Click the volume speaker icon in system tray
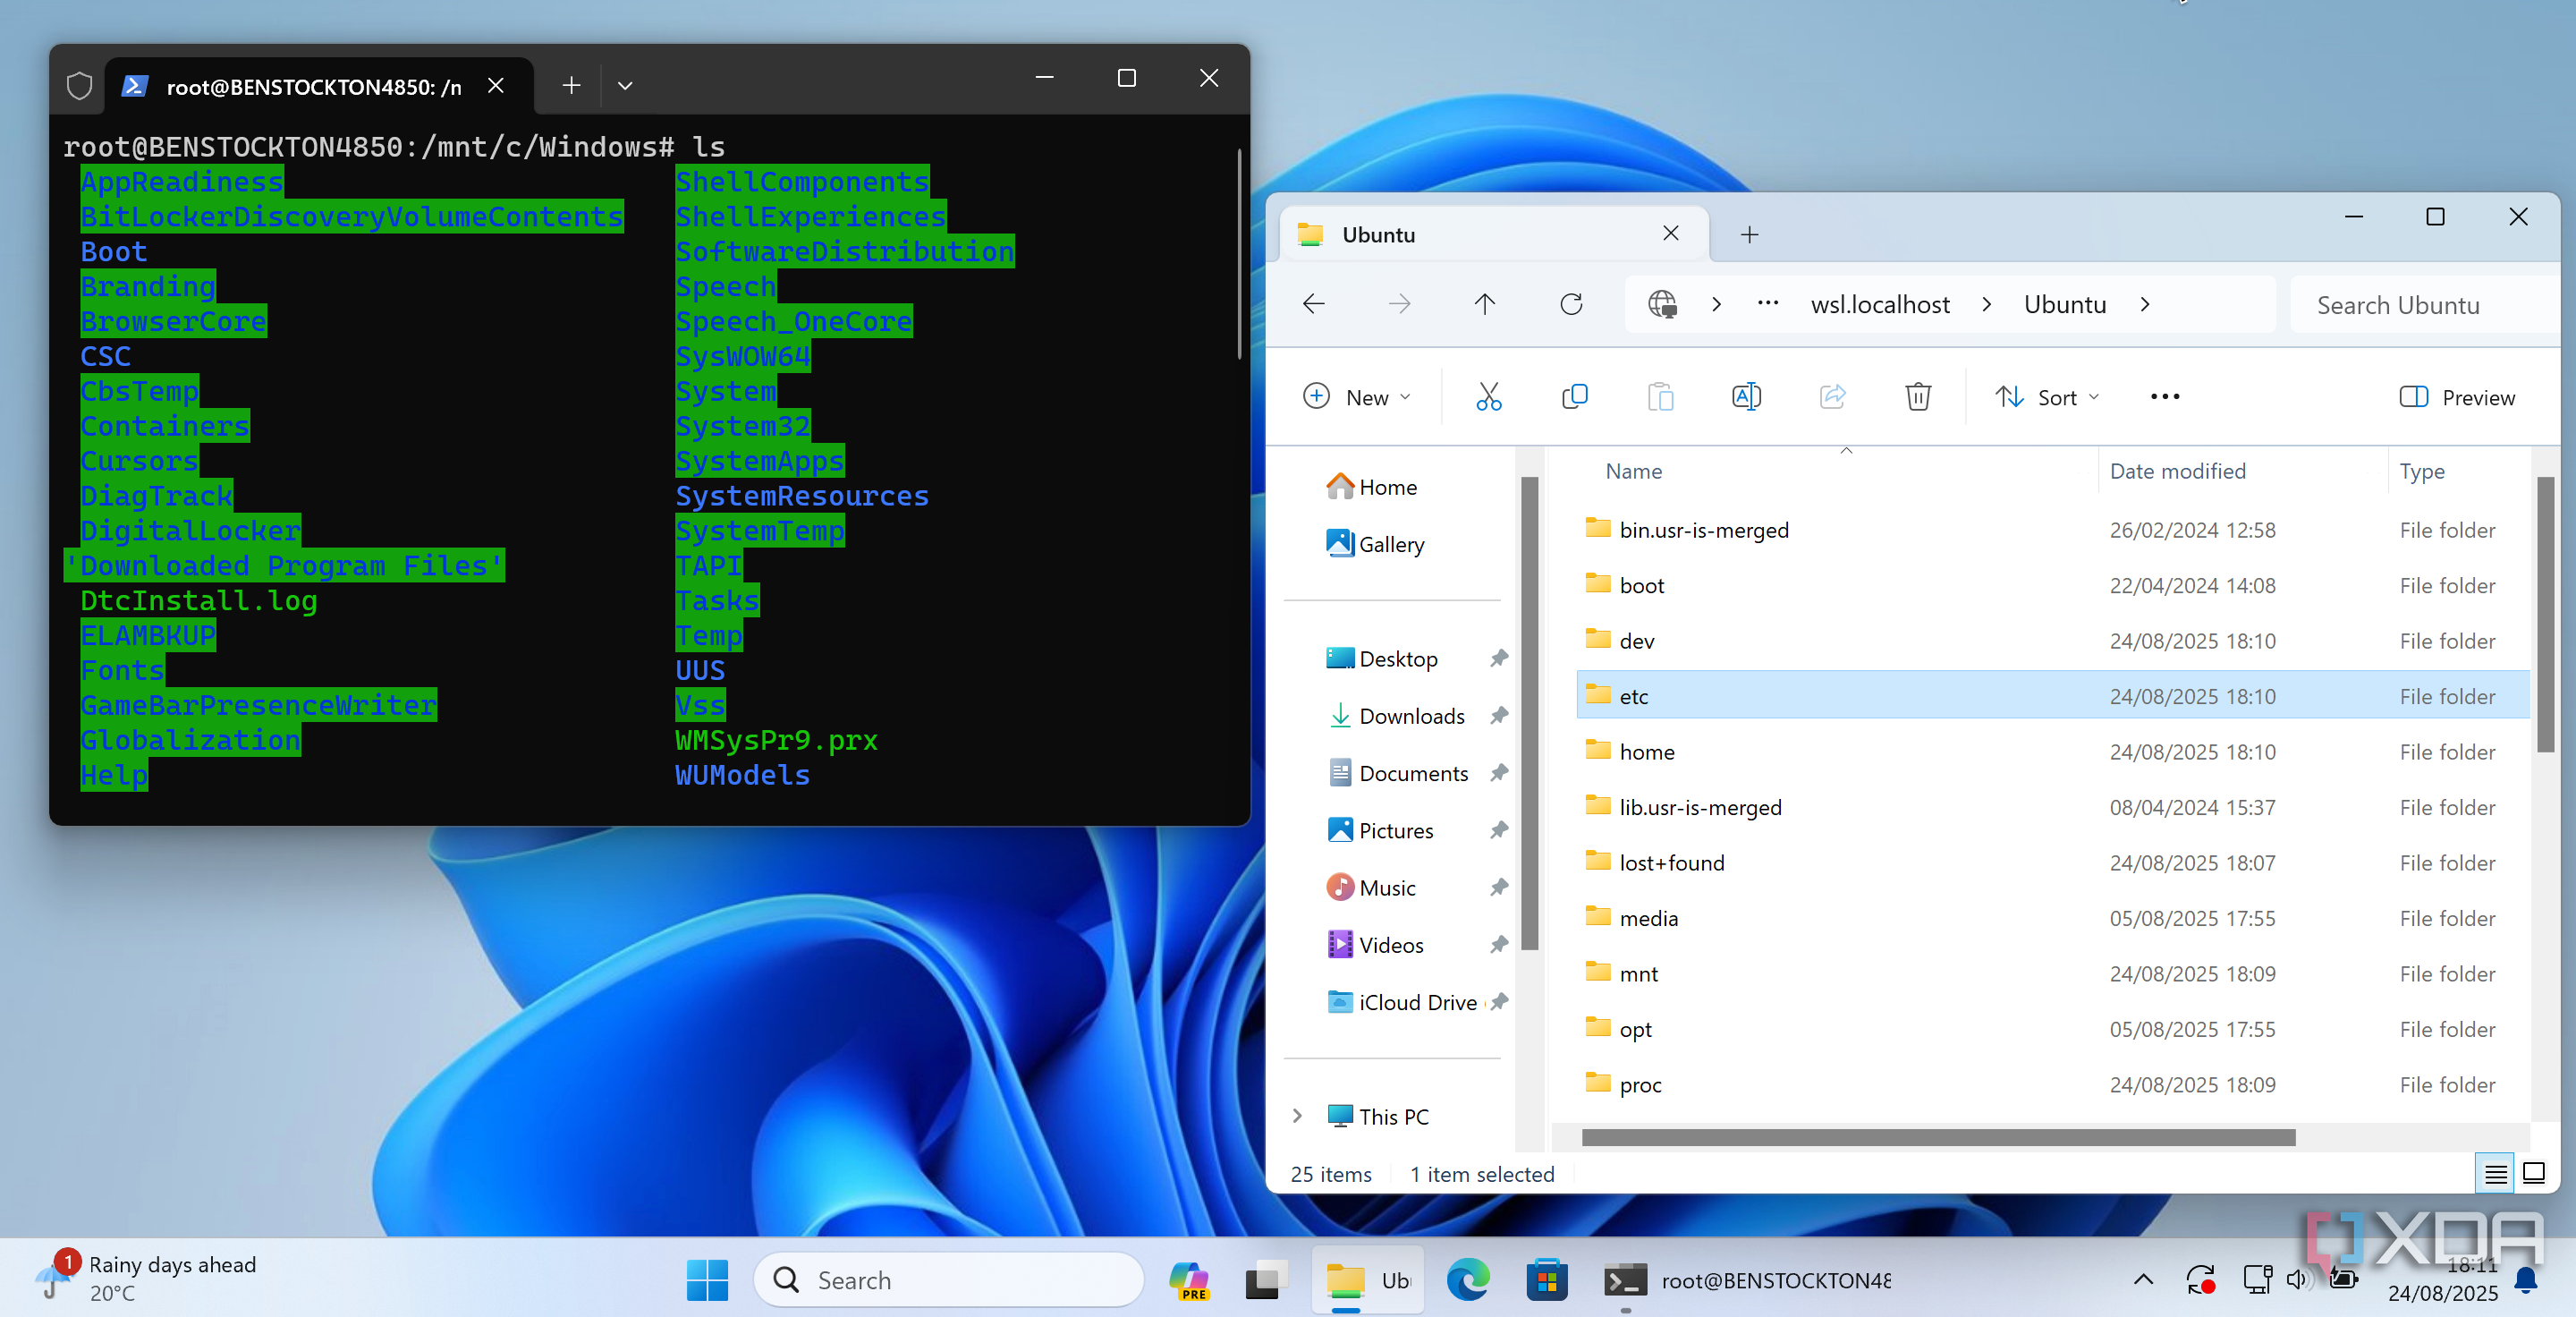 click(2297, 1279)
